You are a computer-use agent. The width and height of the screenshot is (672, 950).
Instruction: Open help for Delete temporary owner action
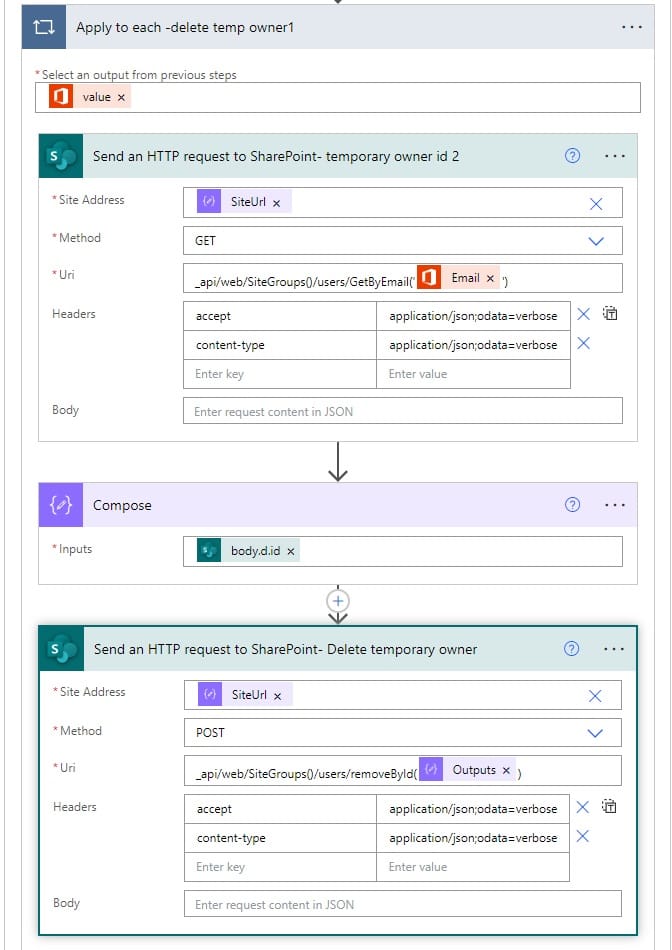[x=571, y=649]
